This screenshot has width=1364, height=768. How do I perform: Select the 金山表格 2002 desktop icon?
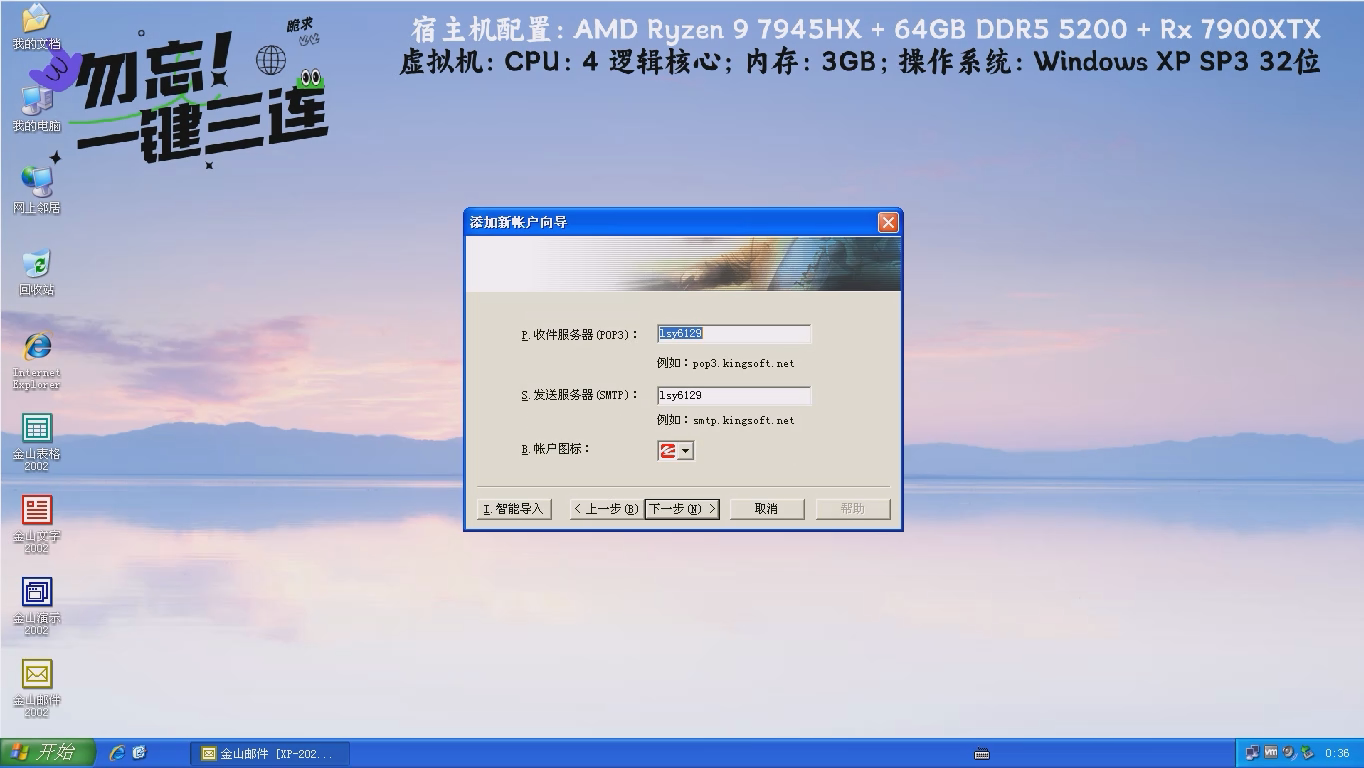click(x=36, y=442)
